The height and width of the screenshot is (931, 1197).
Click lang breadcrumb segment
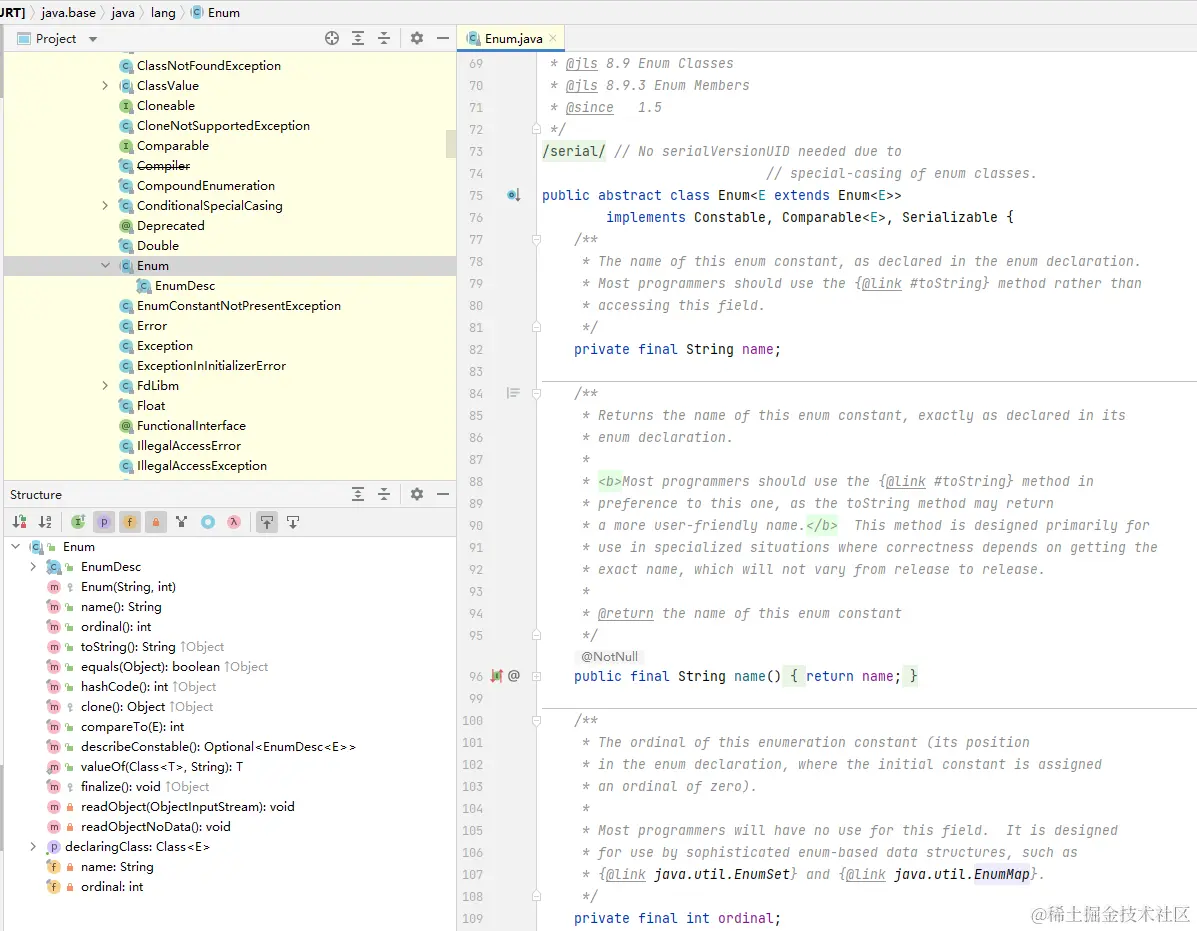(163, 13)
